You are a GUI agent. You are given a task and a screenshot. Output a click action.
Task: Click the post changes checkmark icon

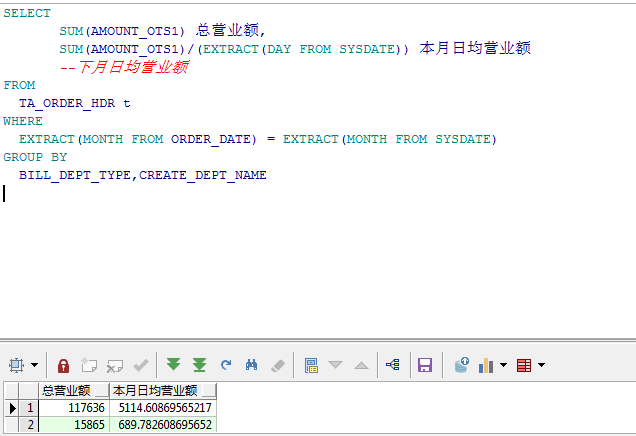(141, 365)
